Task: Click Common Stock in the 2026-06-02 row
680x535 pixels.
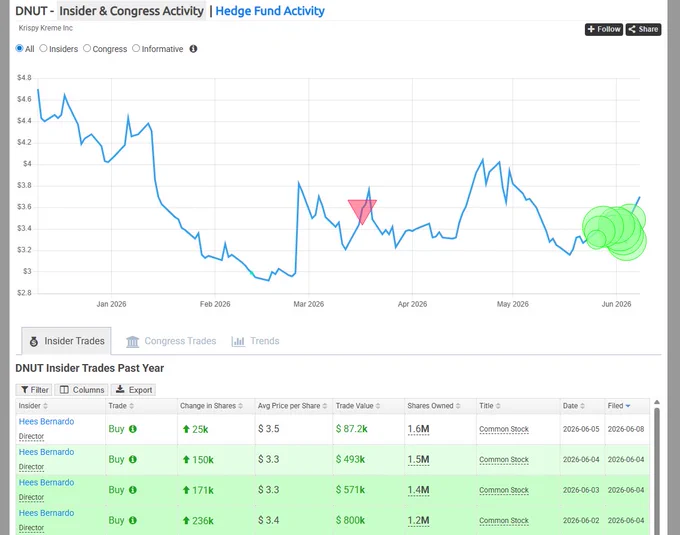Action: pyautogui.click(x=504, y=520)
